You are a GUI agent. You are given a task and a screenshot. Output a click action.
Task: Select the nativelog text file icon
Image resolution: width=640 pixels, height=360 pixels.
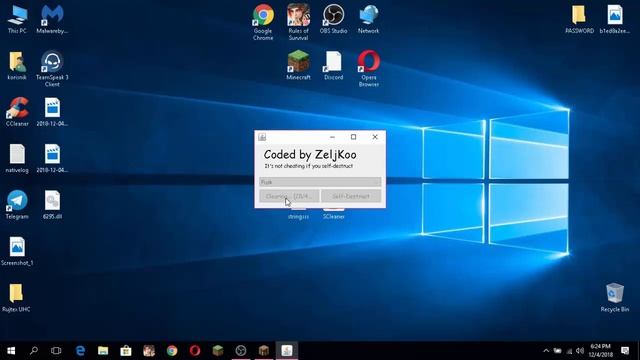coord(17,158)
